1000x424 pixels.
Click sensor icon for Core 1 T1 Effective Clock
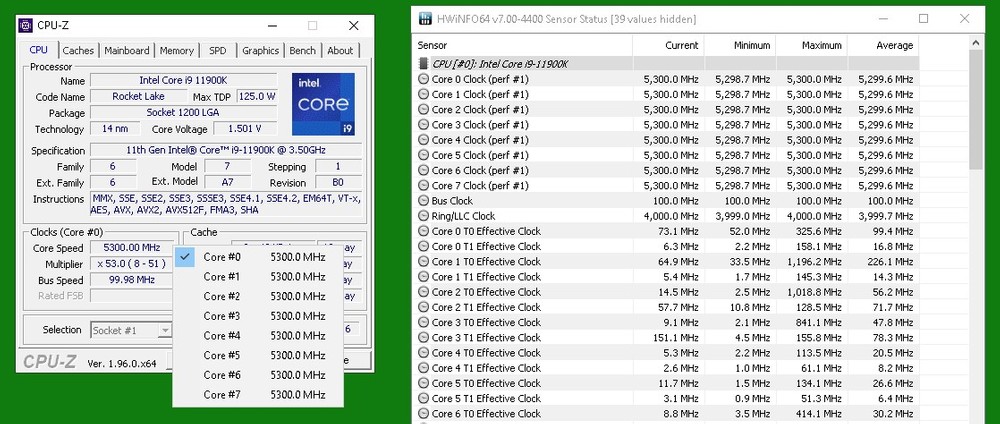click(x=423, y=277)
